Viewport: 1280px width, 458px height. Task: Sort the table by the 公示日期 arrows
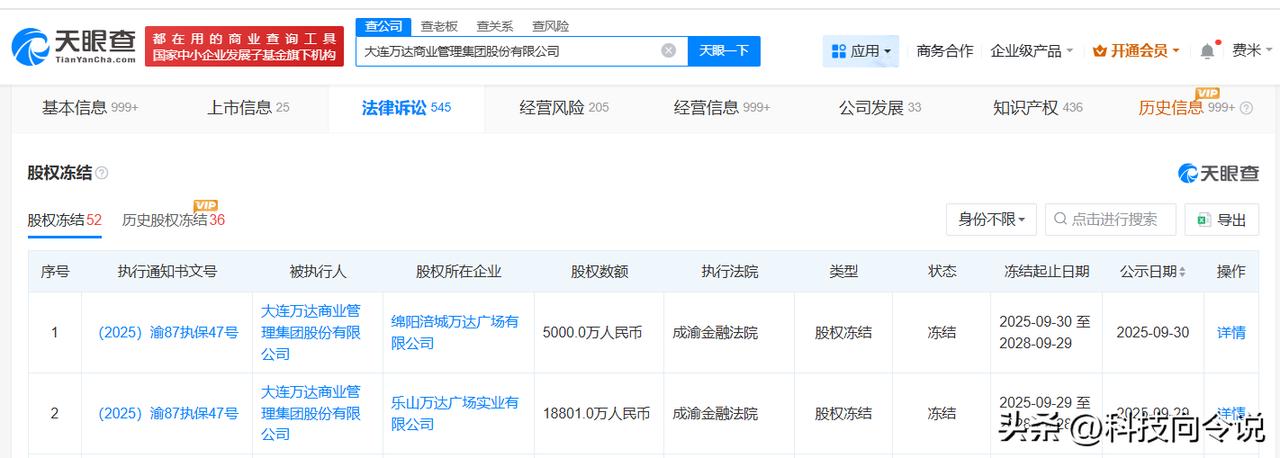(x=1182, y=272)
